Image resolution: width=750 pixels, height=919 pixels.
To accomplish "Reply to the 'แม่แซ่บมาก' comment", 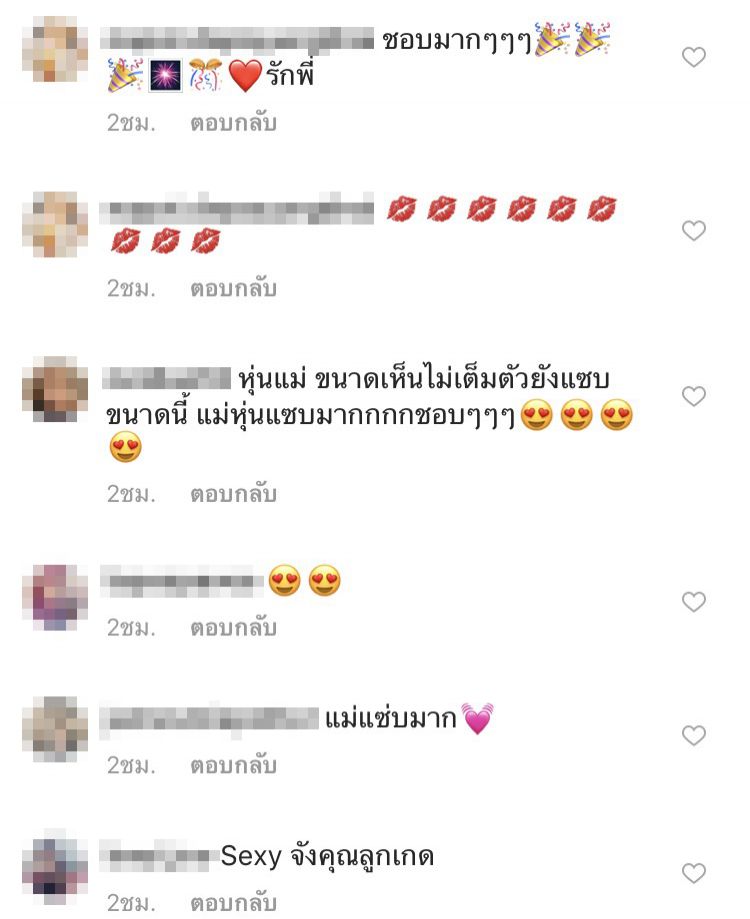I will pos(233,765).
